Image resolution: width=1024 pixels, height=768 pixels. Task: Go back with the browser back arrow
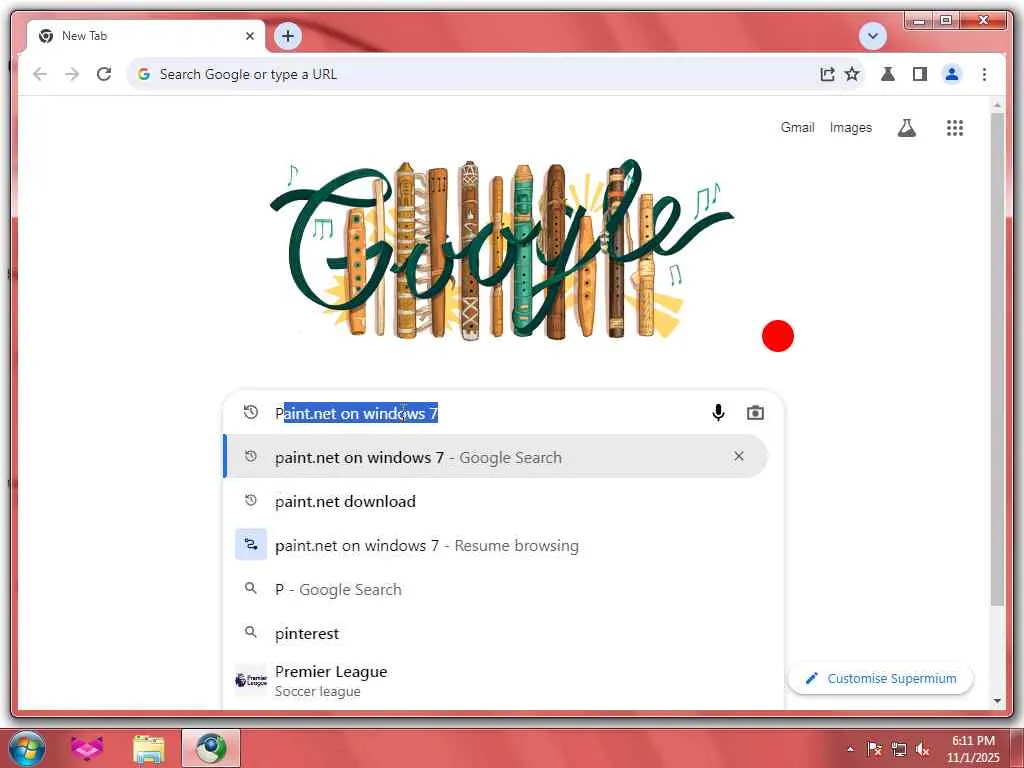[x=40, y=74]
